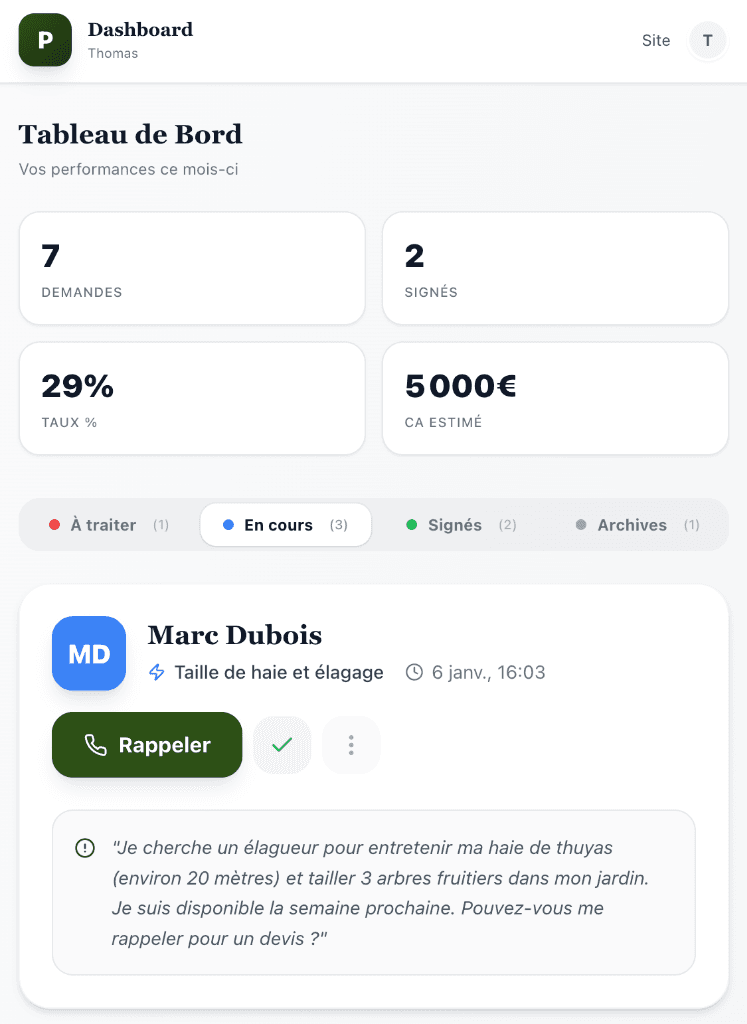The image size is (747, 1024).
Task: Click the Rappeler button
Action: (146, 745)
